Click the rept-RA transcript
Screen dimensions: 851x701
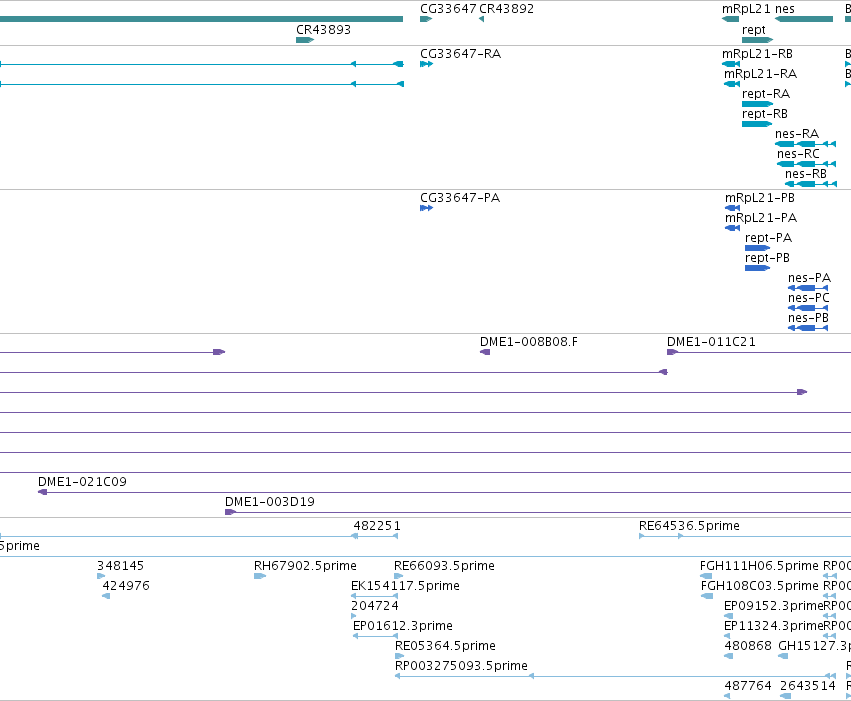pos(766,94)
